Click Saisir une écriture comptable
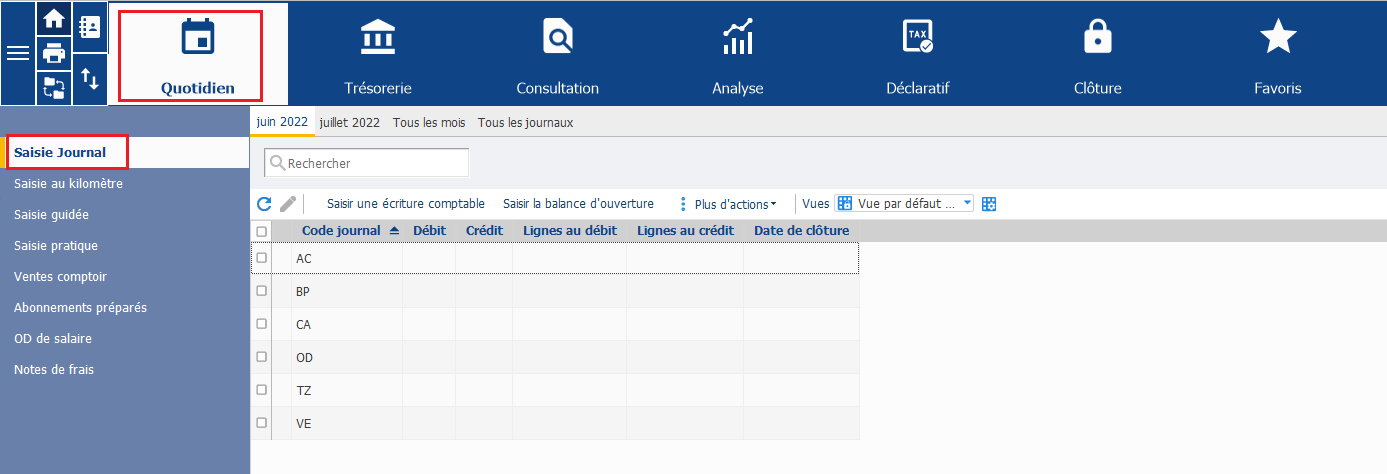 [x=406, y=204]
